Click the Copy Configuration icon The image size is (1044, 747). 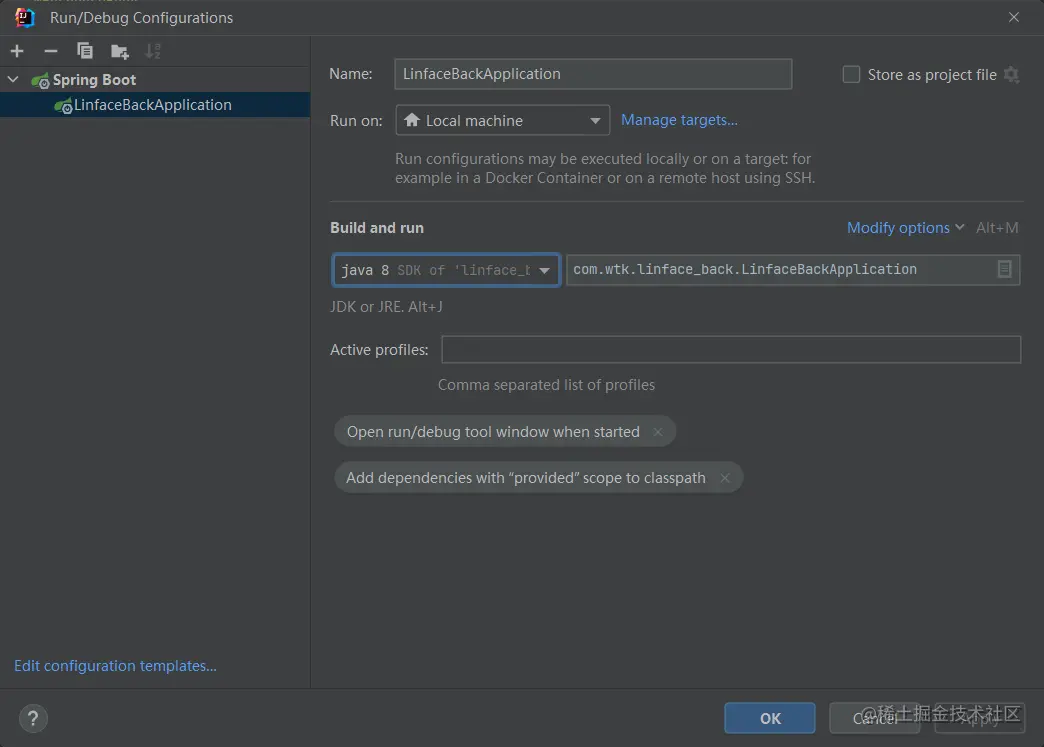85,51
